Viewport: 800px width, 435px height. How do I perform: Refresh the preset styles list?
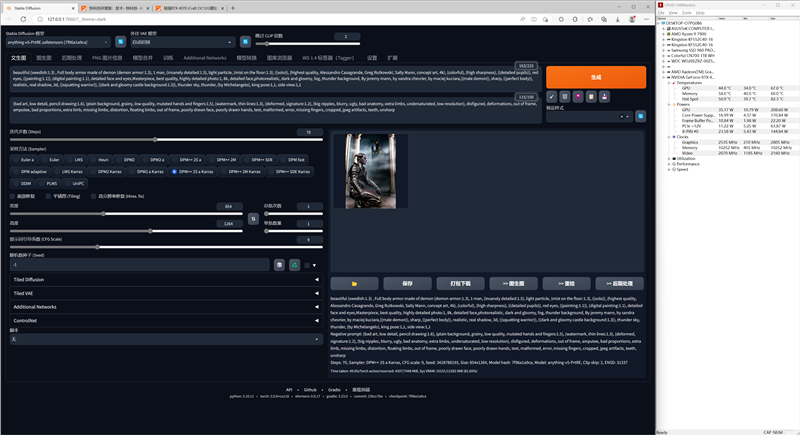point(640,116)
